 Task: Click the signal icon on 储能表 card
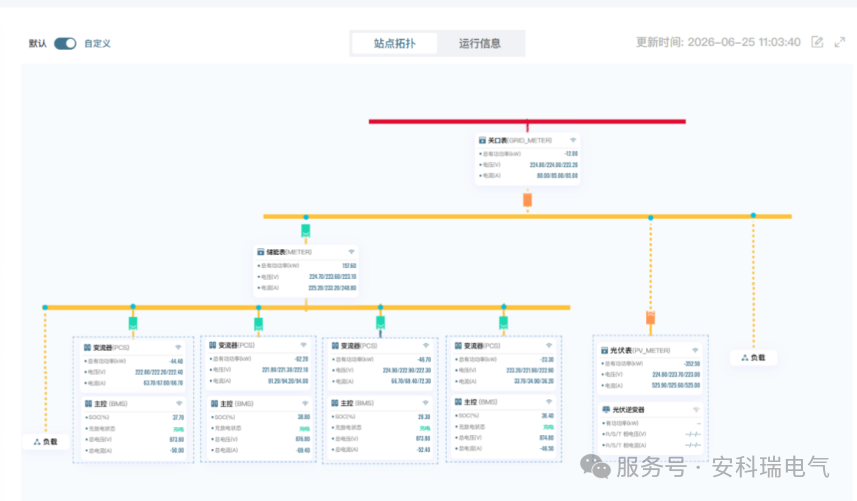pos(351,252)
